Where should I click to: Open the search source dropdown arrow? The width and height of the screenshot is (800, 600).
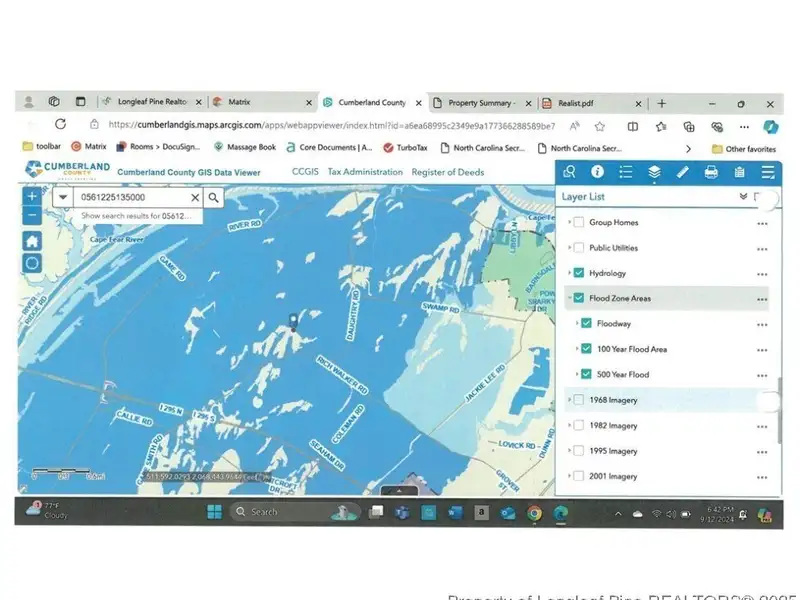point(63,198)
